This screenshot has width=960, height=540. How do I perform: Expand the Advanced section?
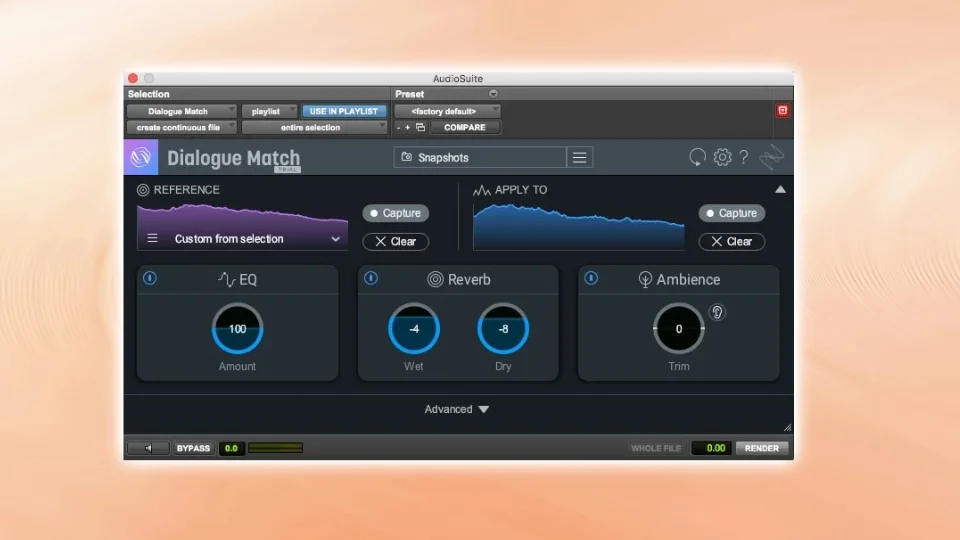(x=457, y=409)
